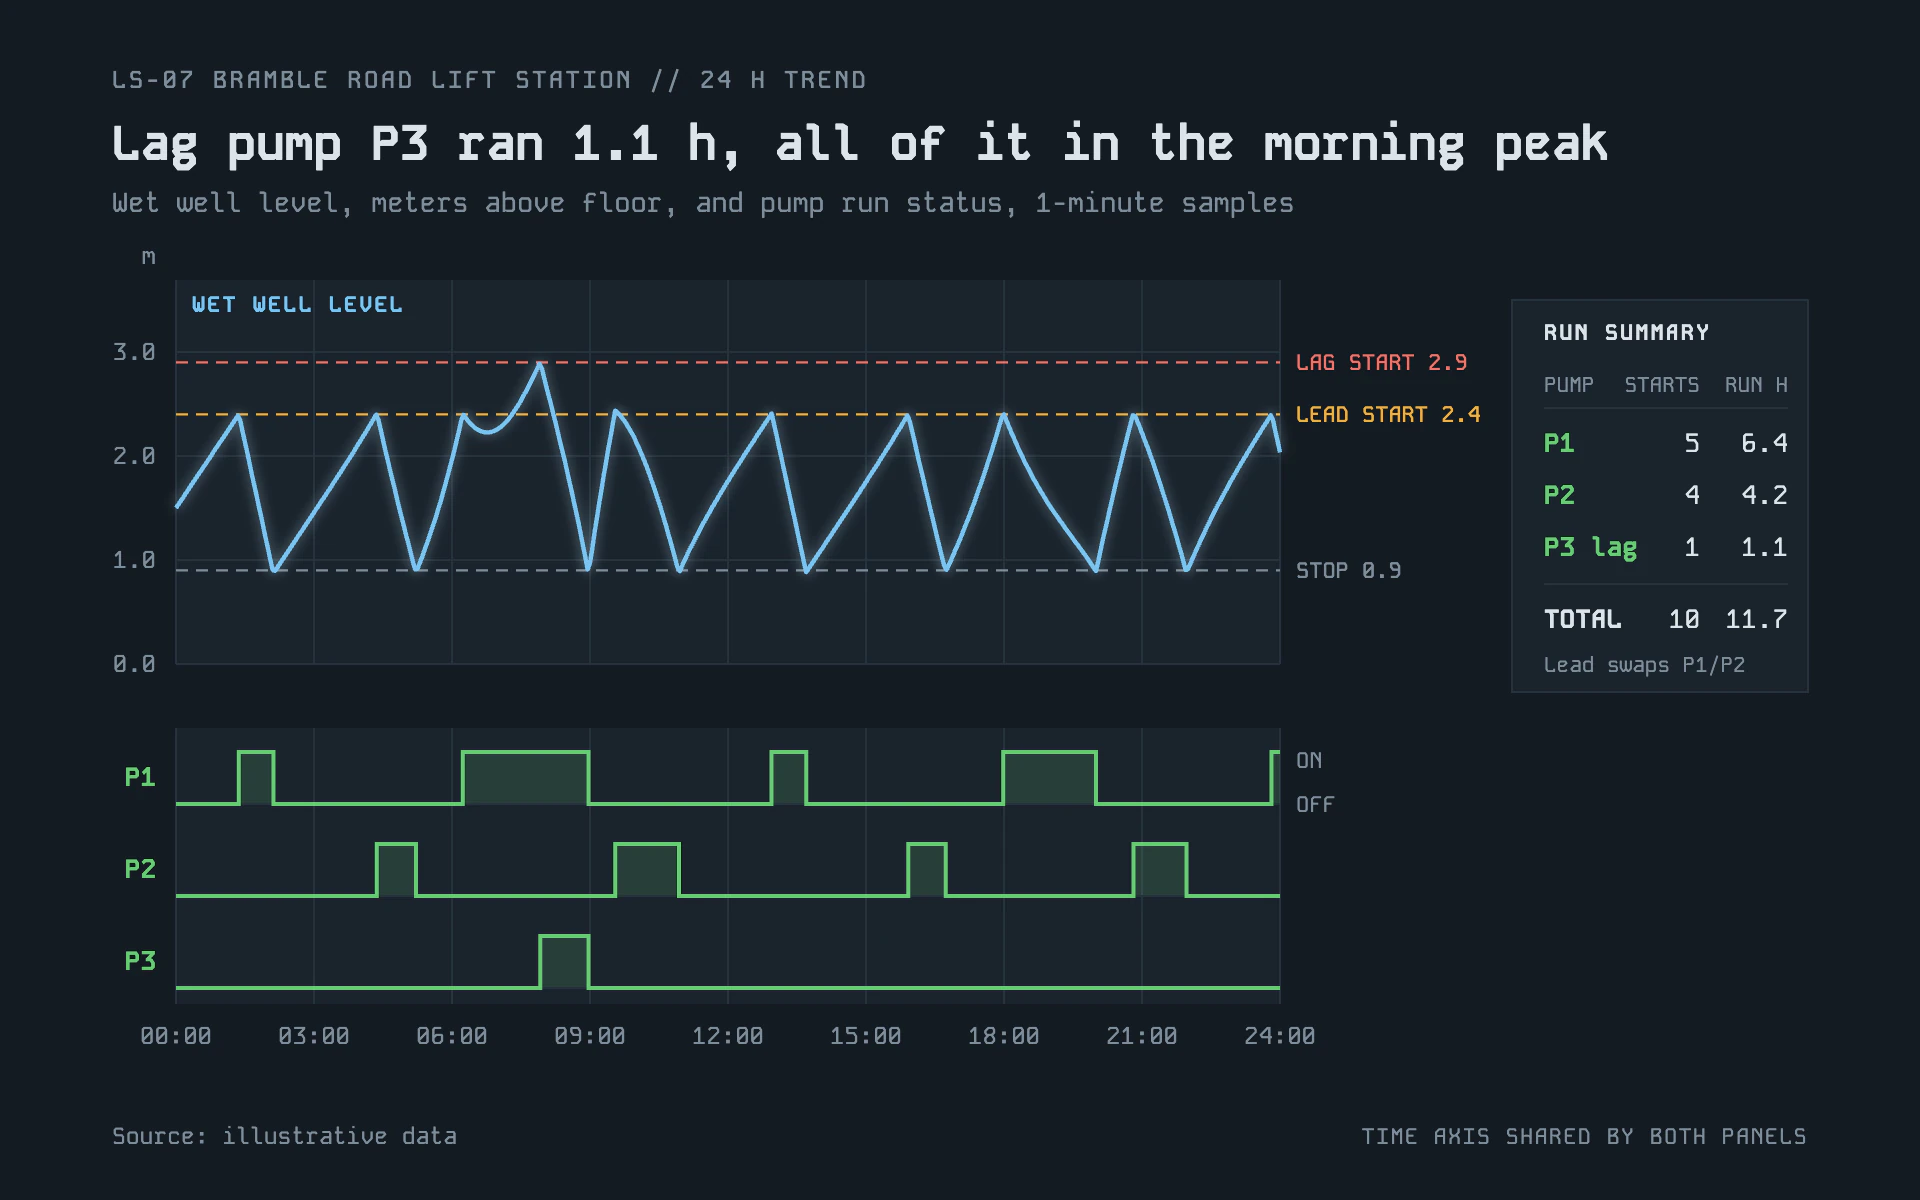
Task: Click the chart title about lag pump P3
Action: point(860,146)
